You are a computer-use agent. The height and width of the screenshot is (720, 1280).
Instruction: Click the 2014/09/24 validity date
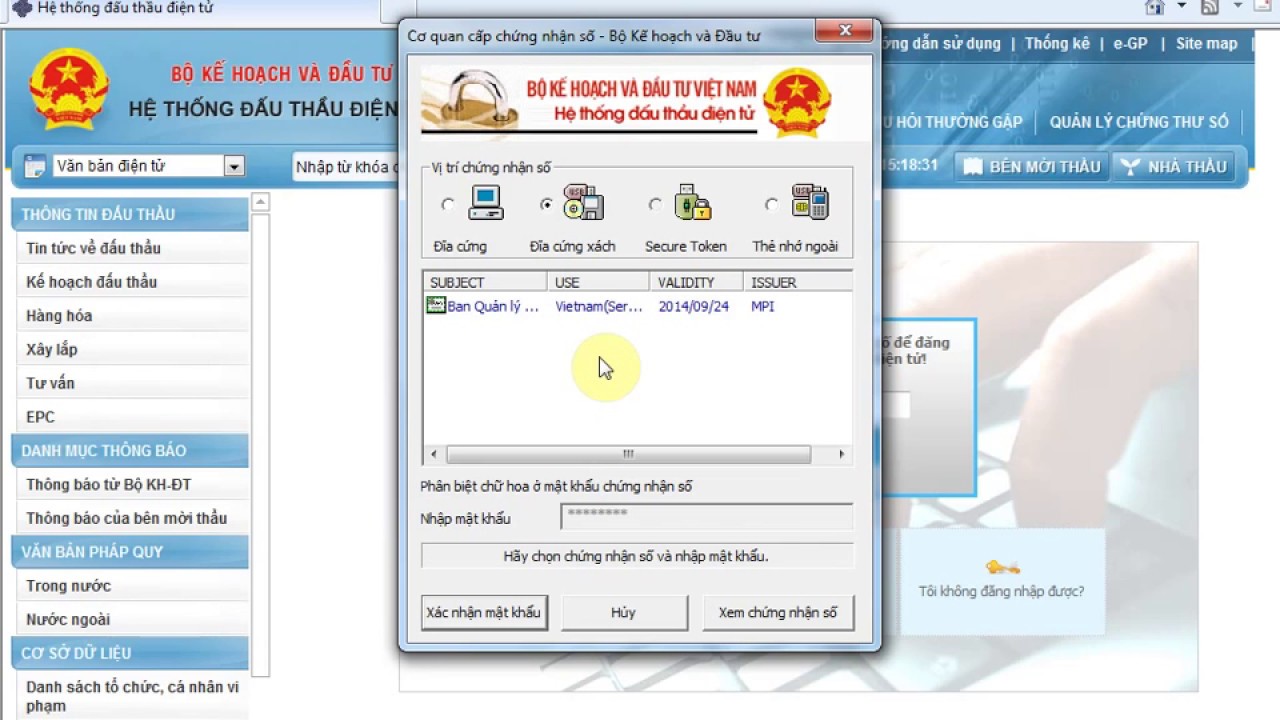694,306
